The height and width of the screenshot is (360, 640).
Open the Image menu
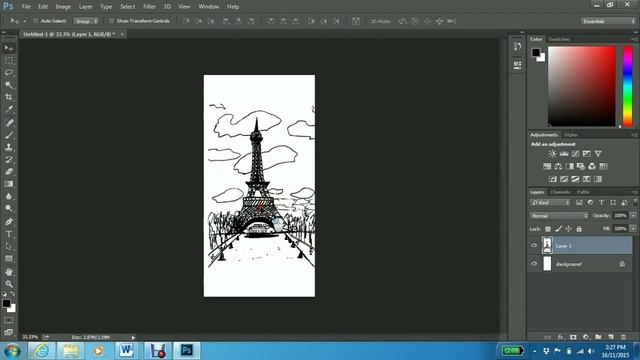(63, 7)
